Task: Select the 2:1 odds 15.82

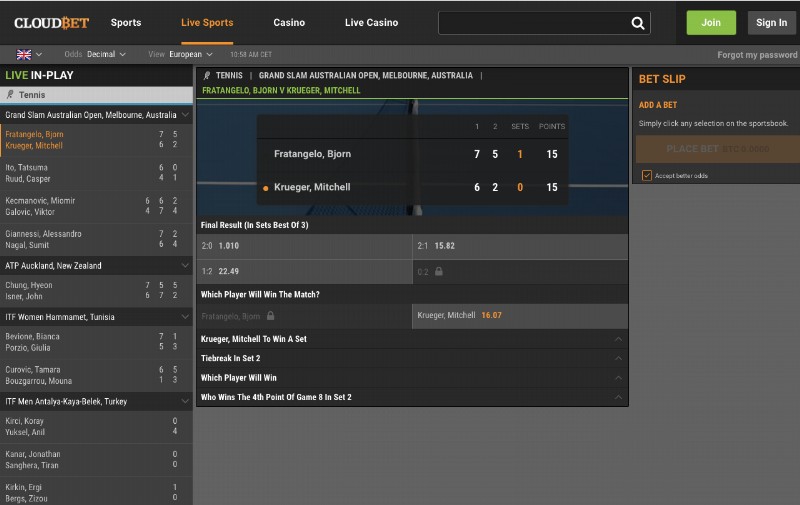Action: click(x=520, y=246)
